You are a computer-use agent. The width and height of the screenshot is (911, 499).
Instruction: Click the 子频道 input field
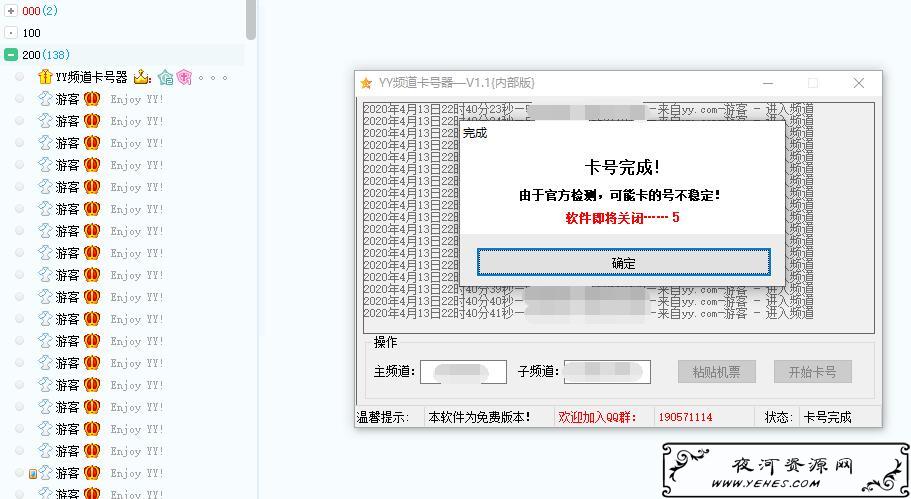[607, 372]
